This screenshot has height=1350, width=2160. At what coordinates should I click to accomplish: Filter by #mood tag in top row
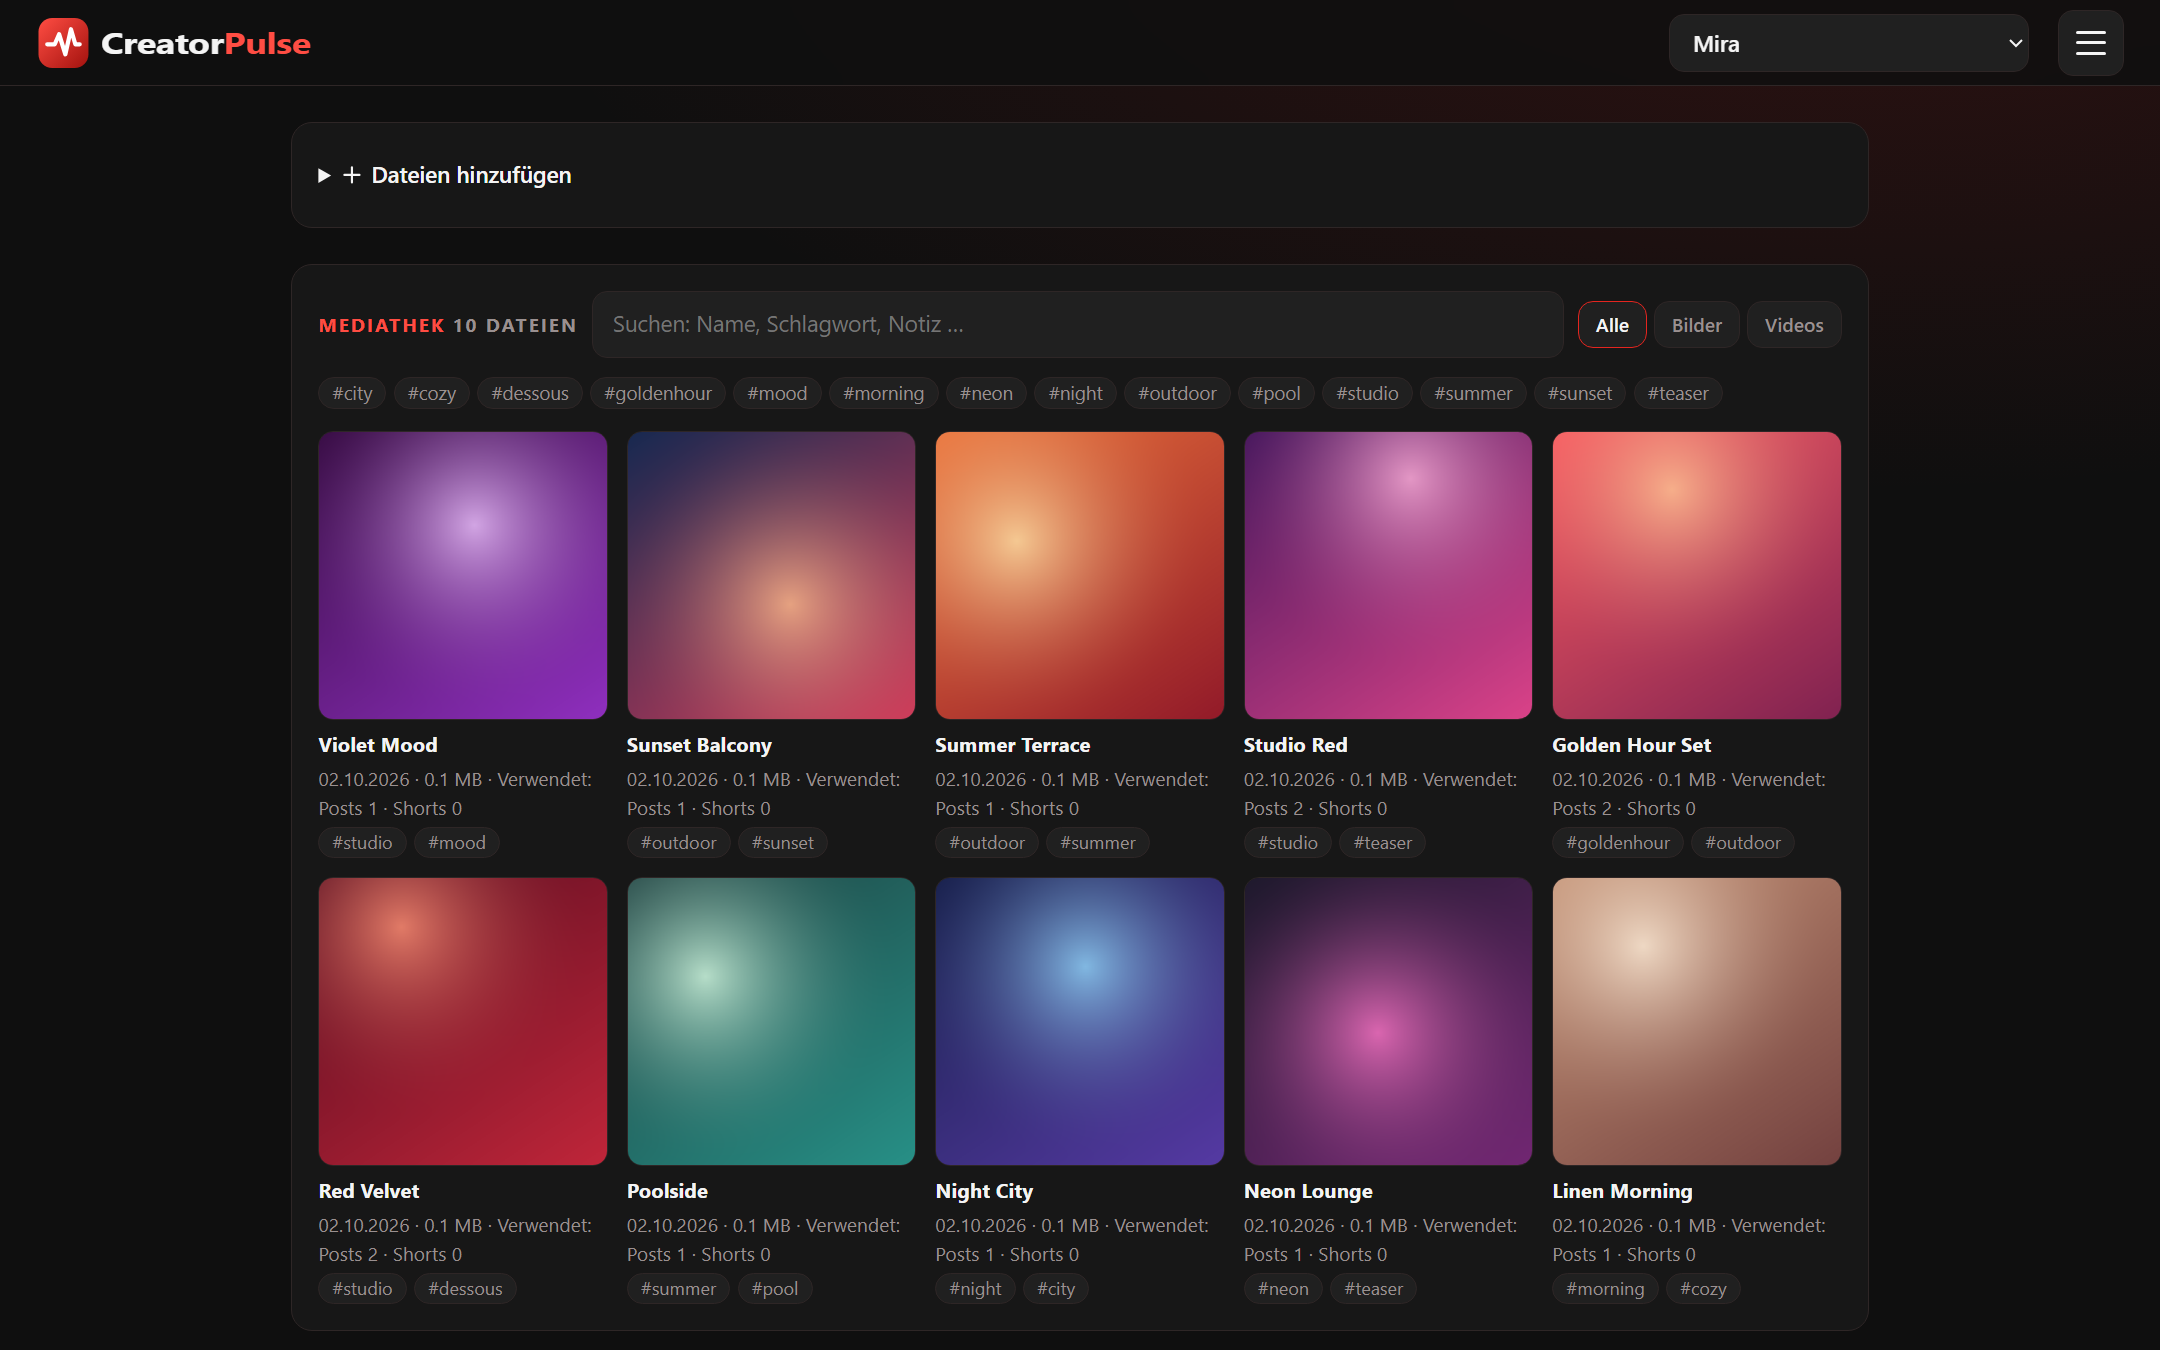pos(777,393)
